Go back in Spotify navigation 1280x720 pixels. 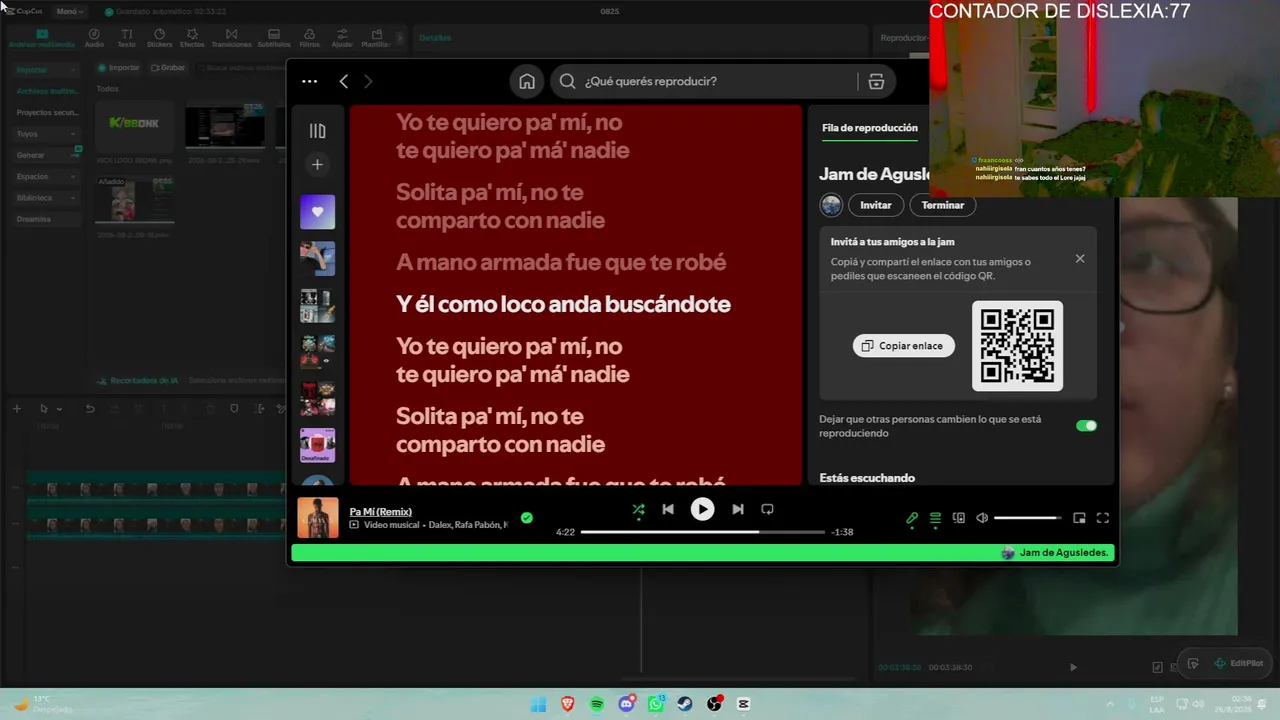click(x=344, y=82)
